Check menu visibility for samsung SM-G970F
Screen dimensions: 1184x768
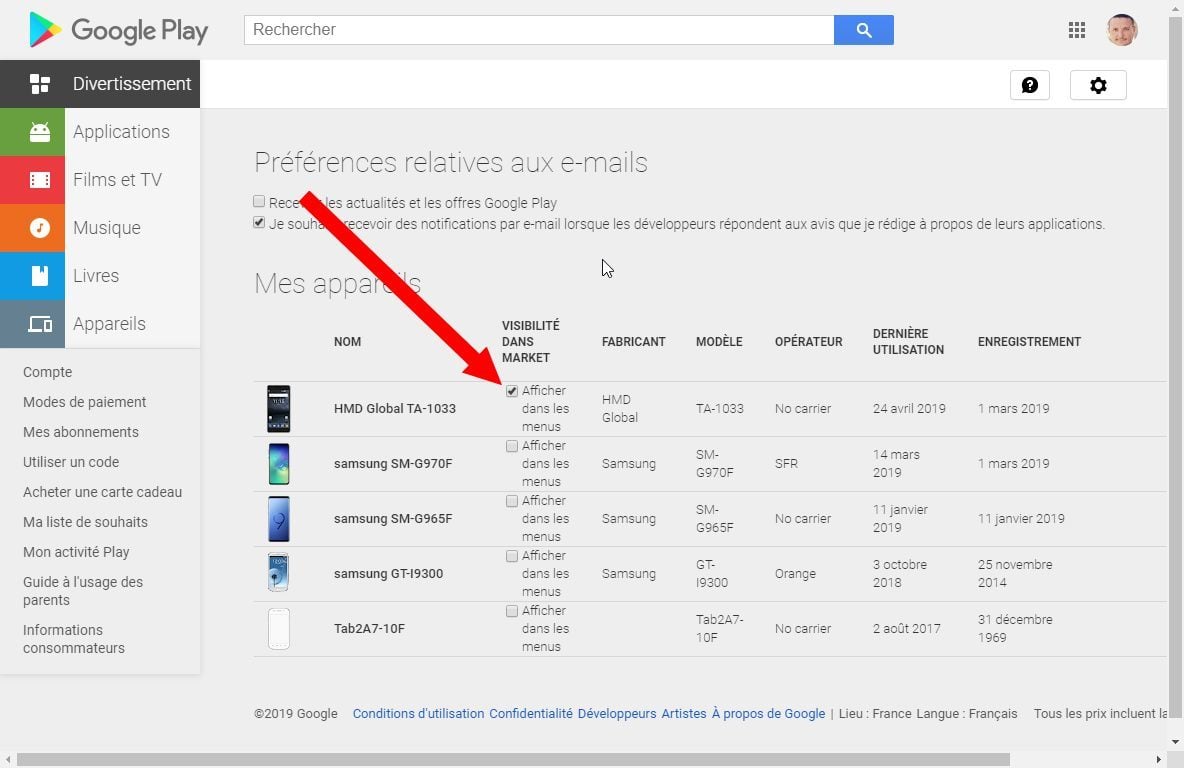tap(512, 446)
